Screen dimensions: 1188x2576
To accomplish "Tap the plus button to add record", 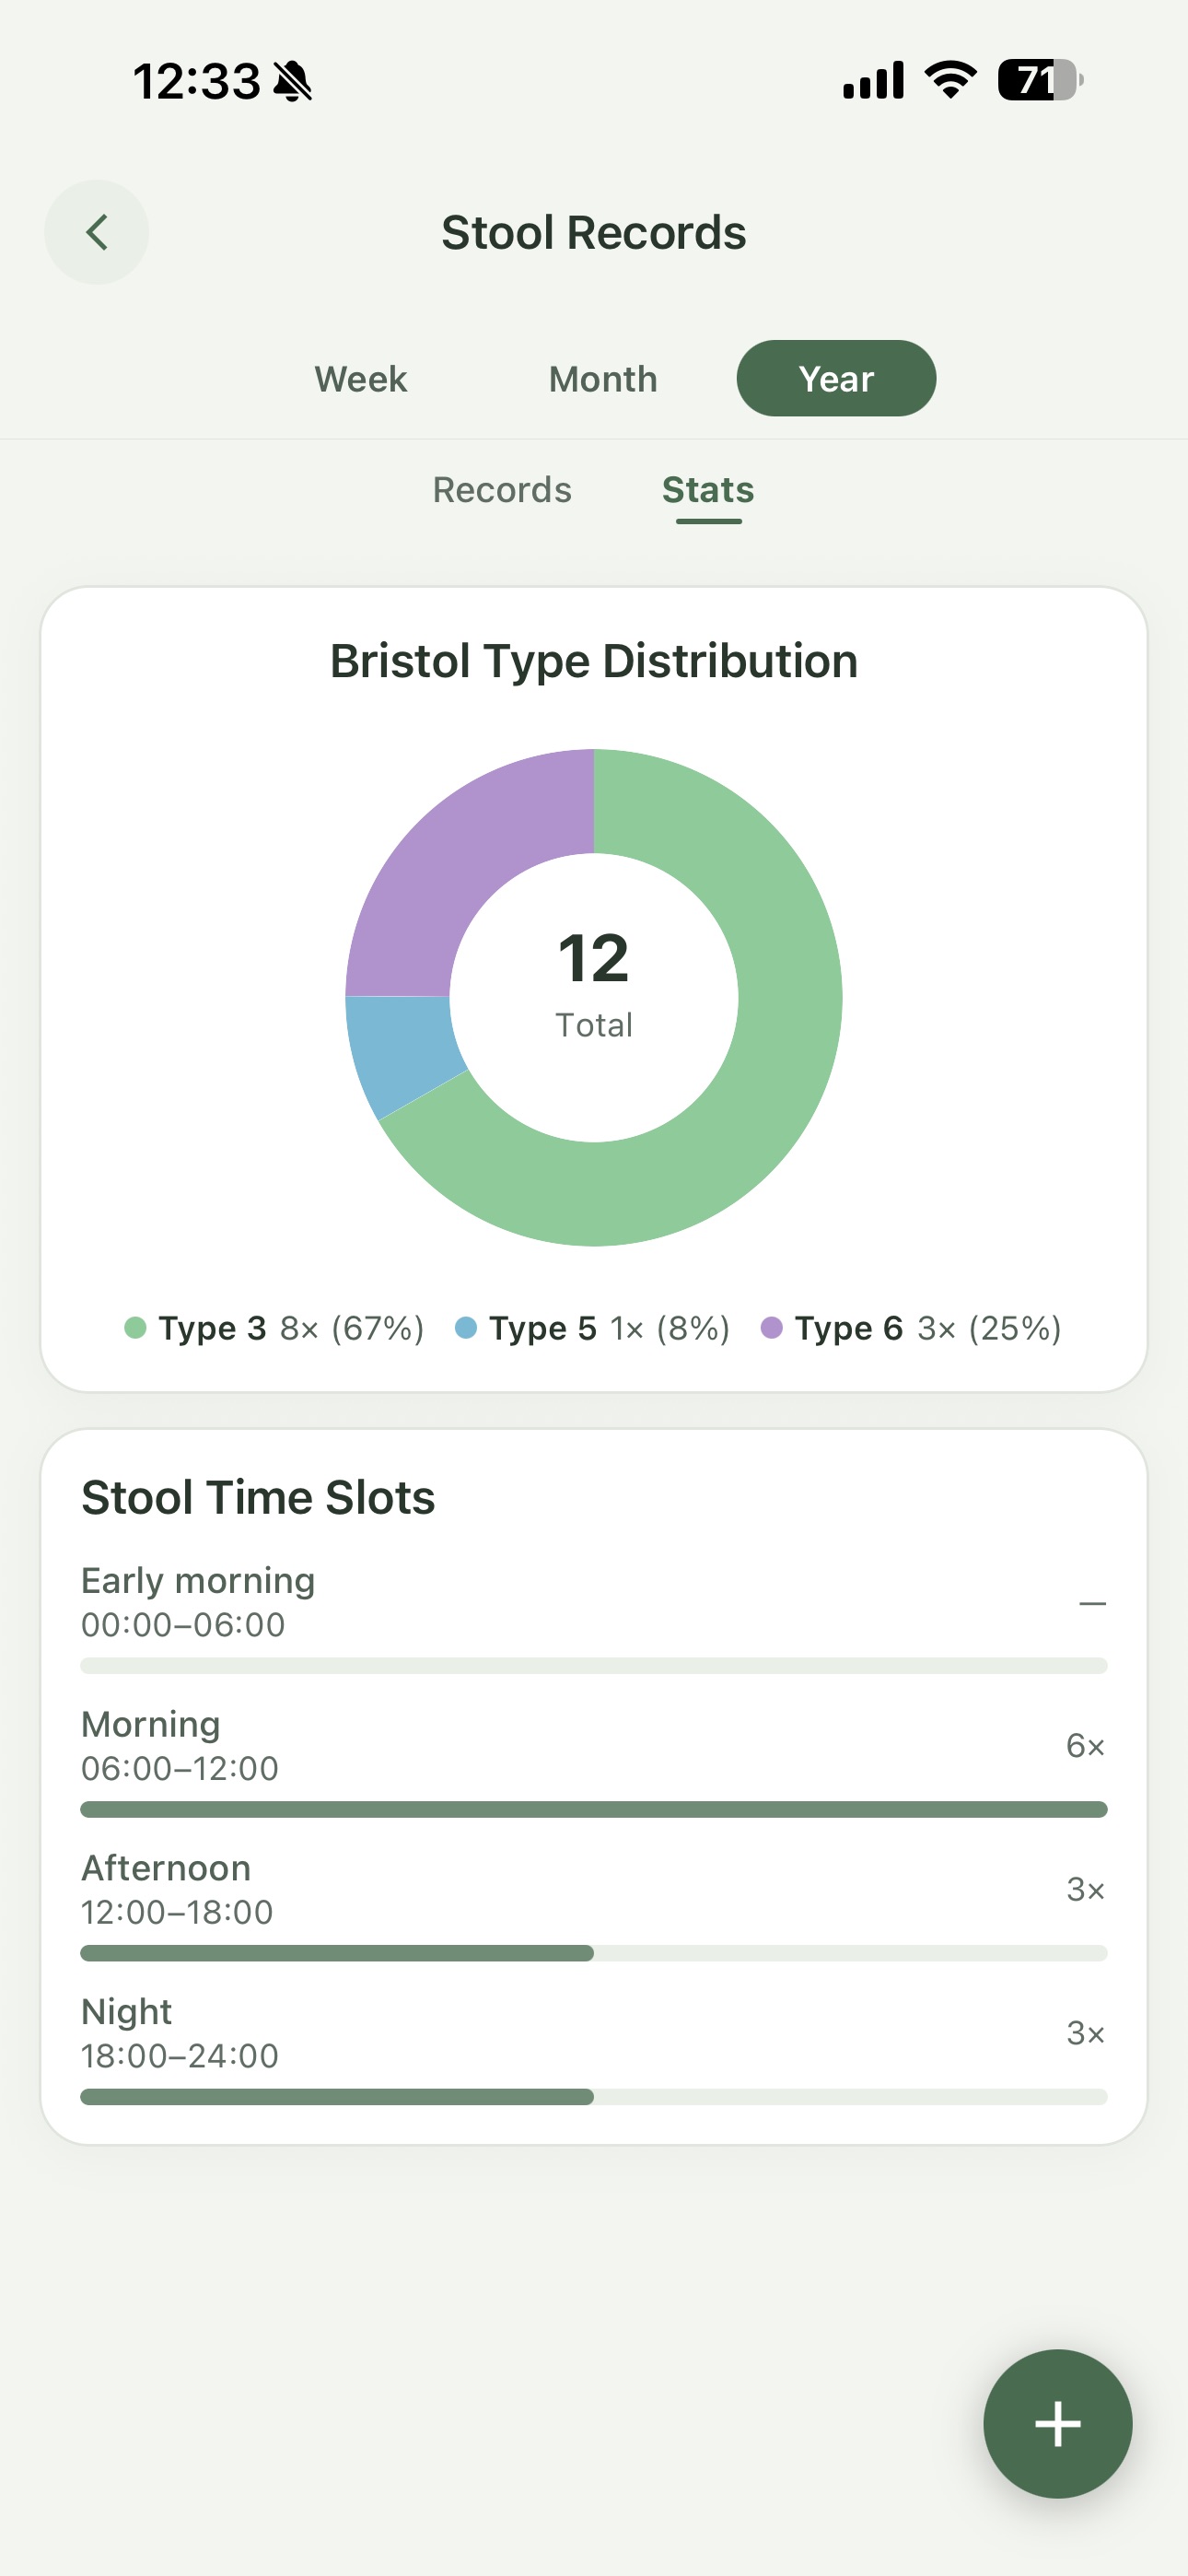I will pos(1057,2423).
